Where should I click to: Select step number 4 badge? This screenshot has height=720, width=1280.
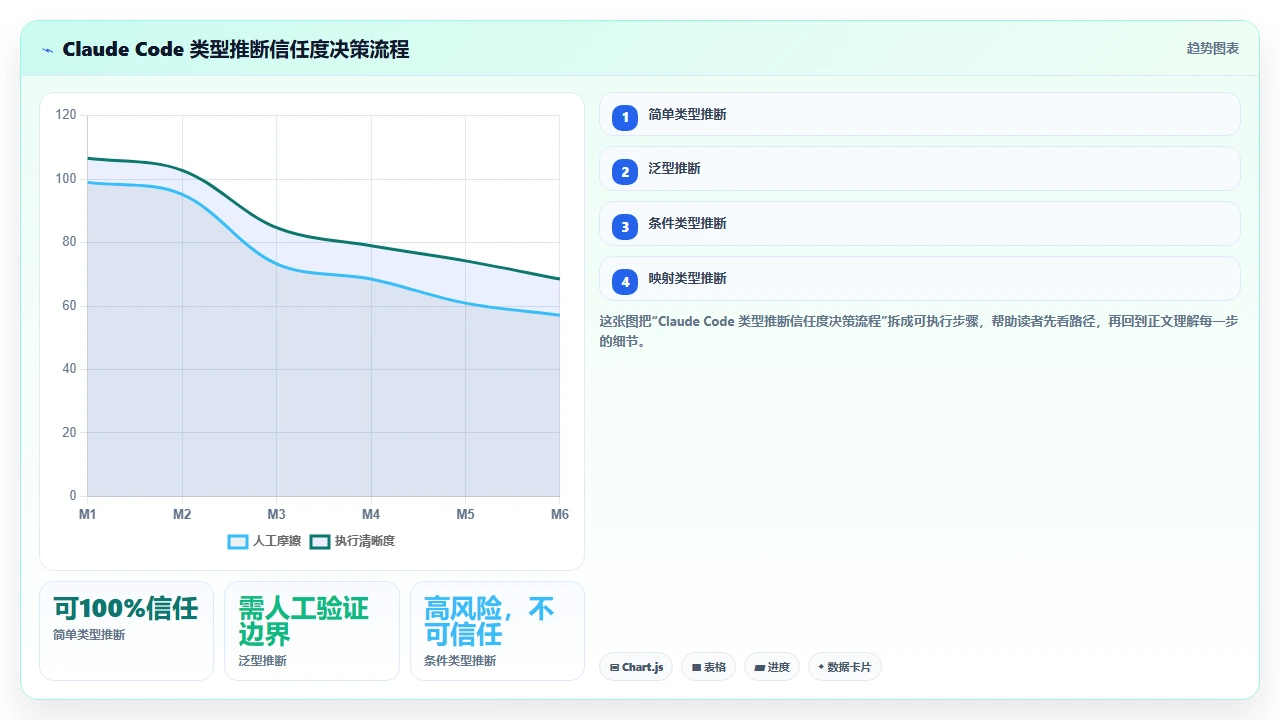pyautogui.click(x=625, y=282)
